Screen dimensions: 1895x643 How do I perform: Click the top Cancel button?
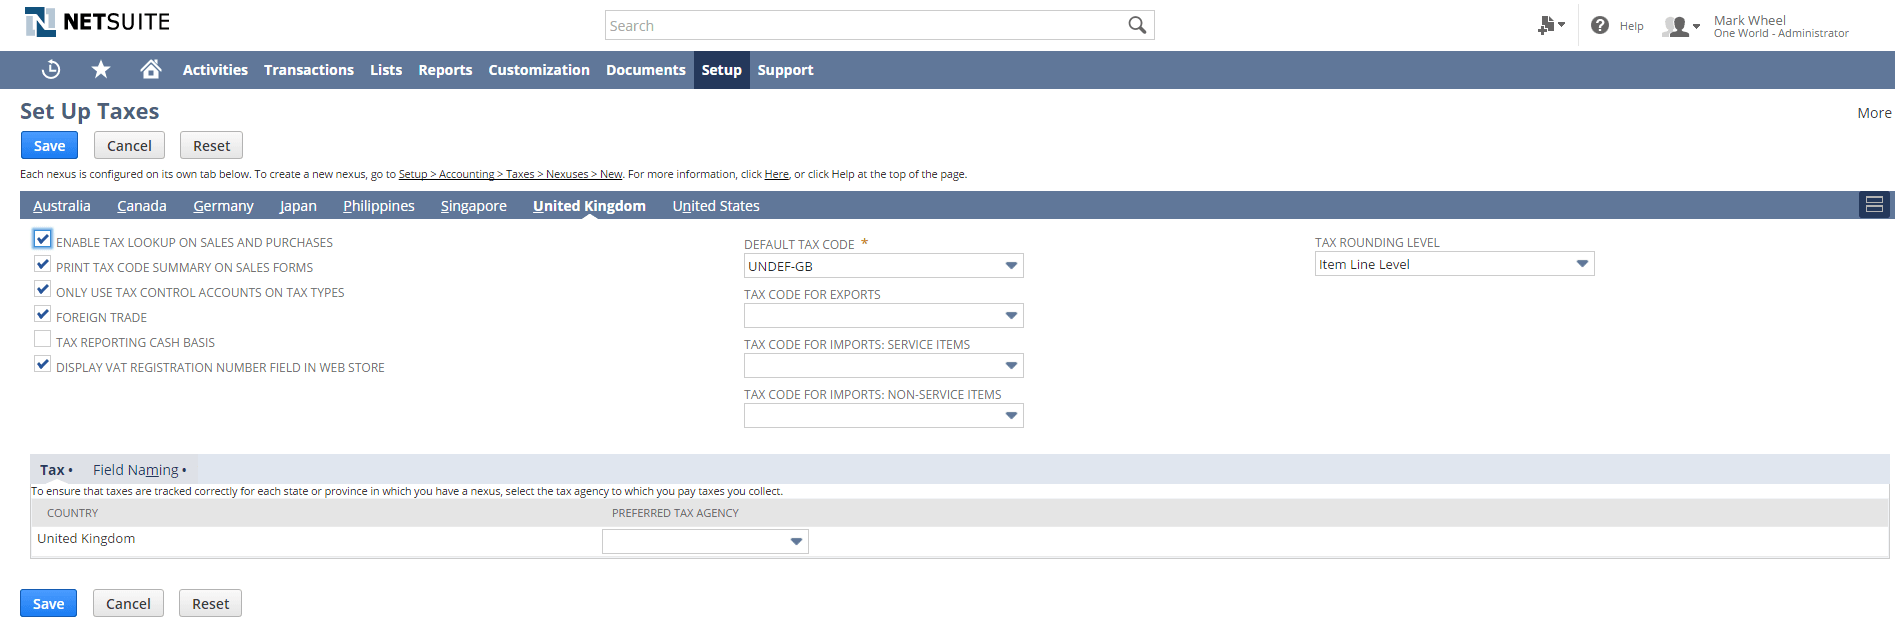(x=129, y=145)
